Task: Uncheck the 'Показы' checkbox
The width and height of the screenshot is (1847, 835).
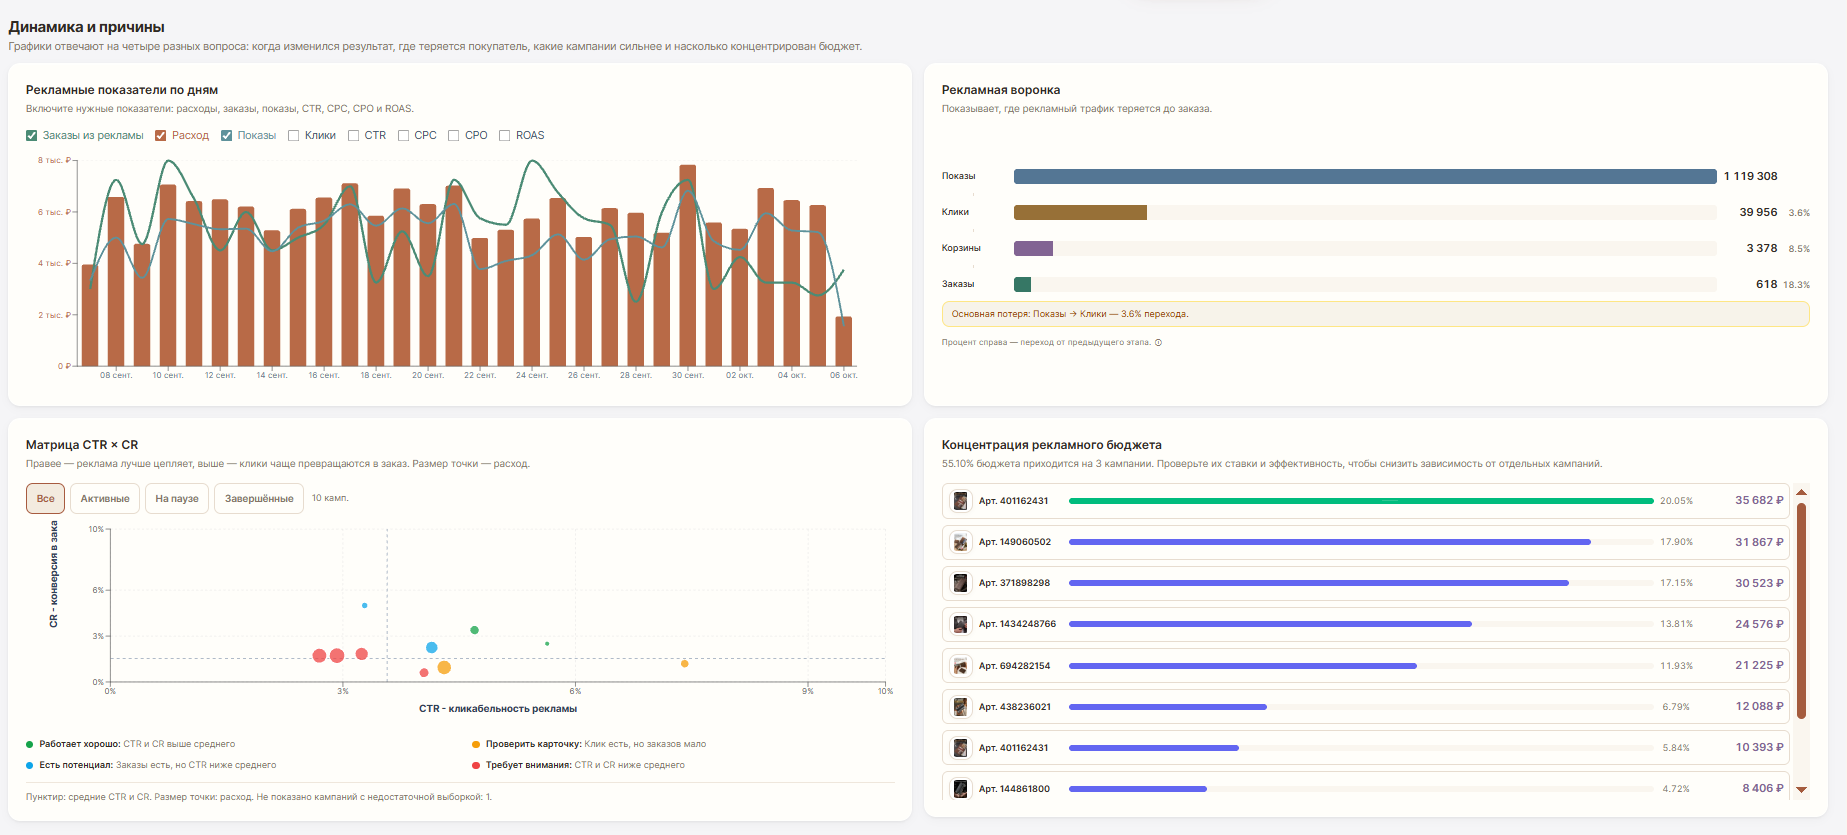Action: click(x=227, y=136)
